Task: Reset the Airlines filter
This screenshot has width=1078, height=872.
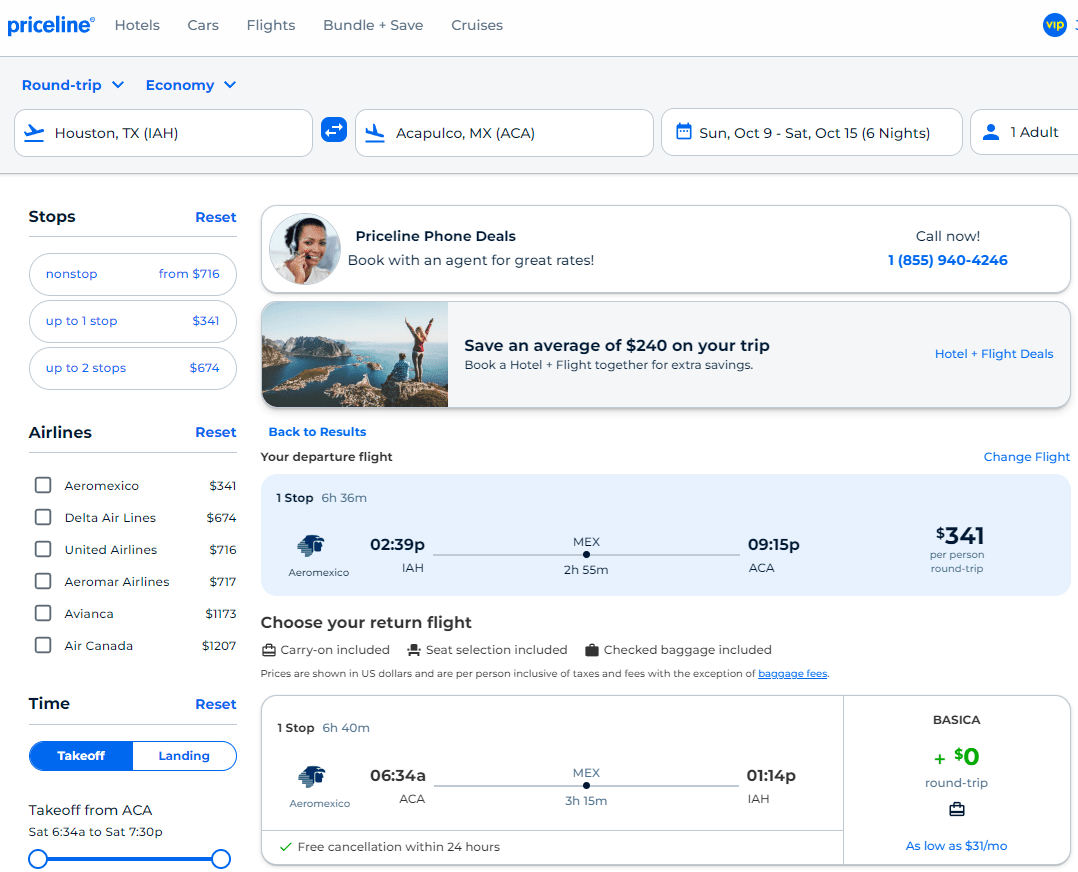Action: (216, 433)
